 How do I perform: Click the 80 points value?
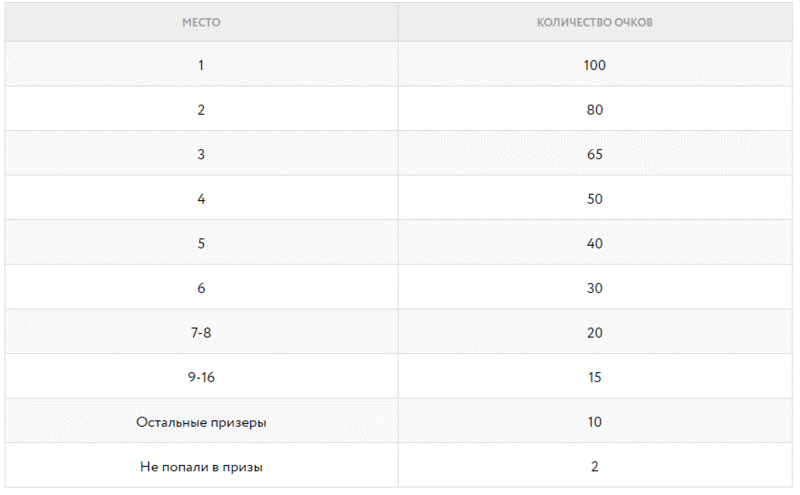[595, 110]
